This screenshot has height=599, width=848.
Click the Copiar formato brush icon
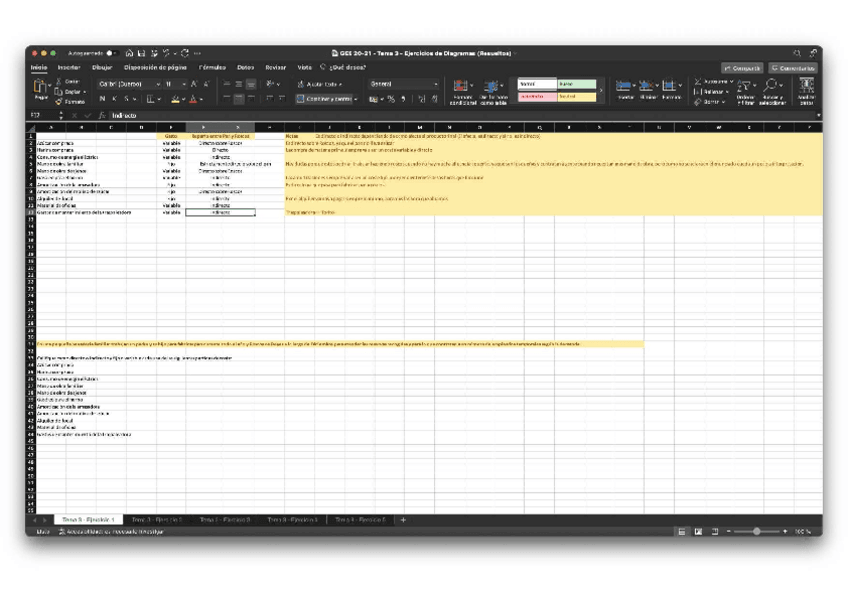point(58,101)
